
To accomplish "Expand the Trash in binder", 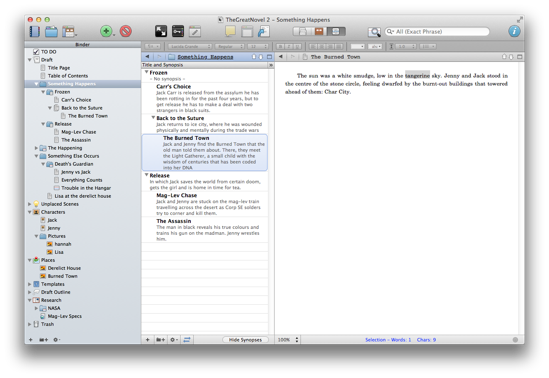I will point(30,324).
